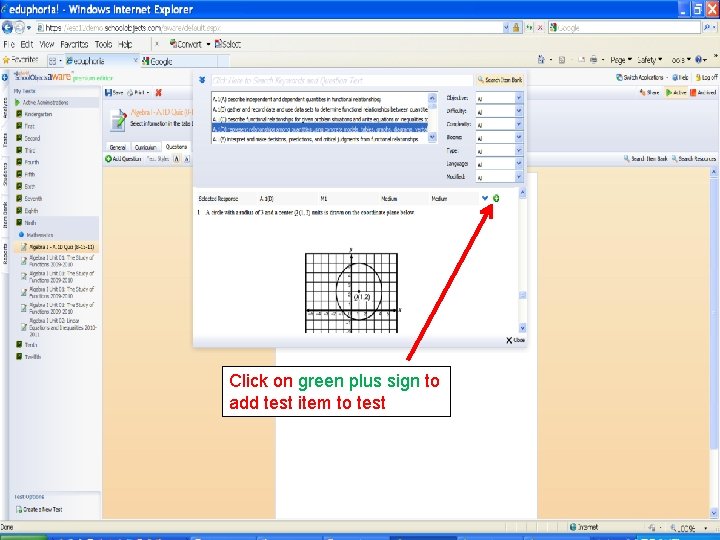The image size is (720, 540).
Task: Open the Favorites menu in menu bar
Action: pyautogui.click(x=74, y=45)
